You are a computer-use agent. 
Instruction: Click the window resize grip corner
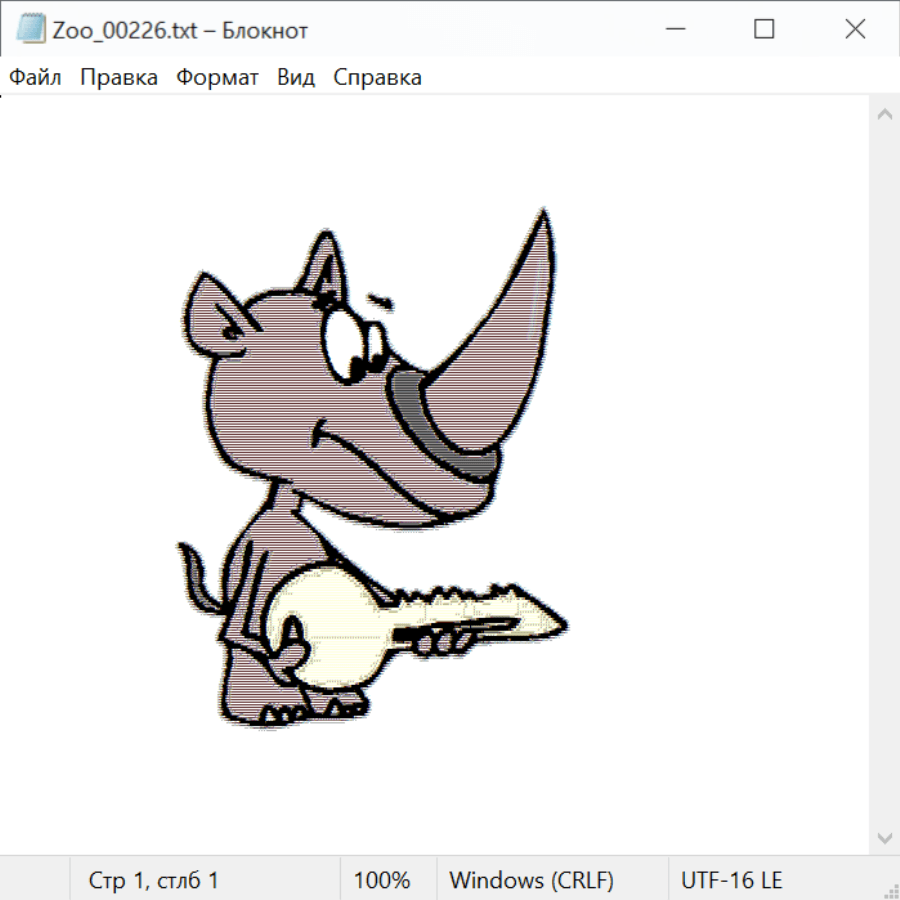click(x=891, y=891)
